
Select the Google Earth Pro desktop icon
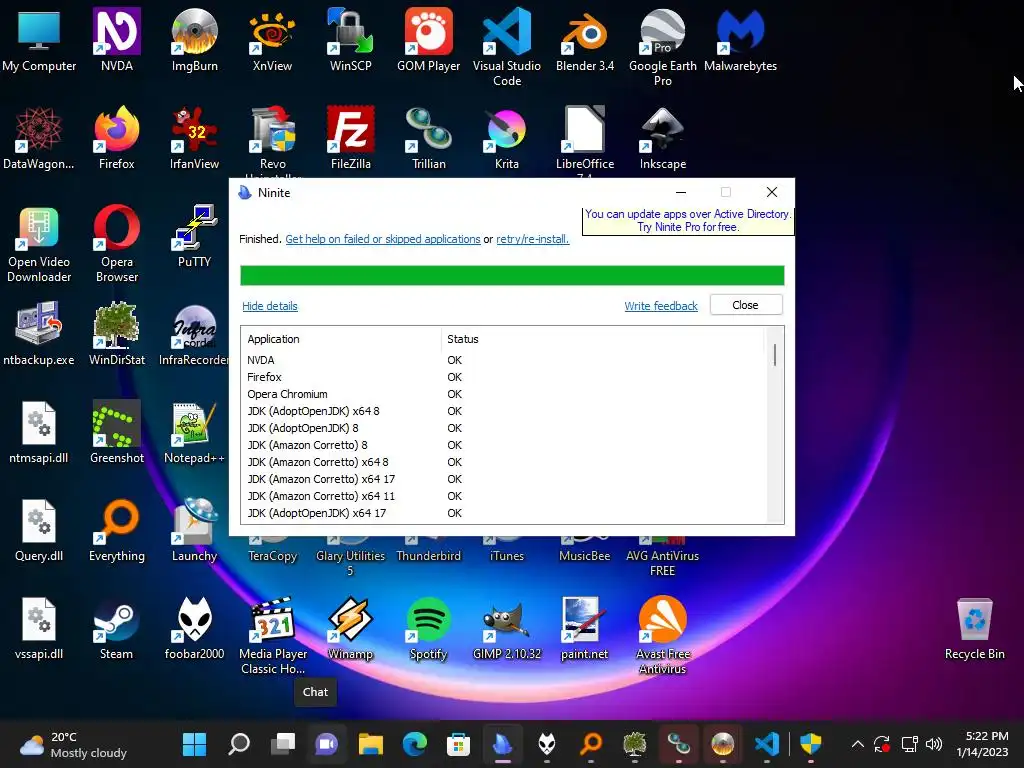click(663, 47)
